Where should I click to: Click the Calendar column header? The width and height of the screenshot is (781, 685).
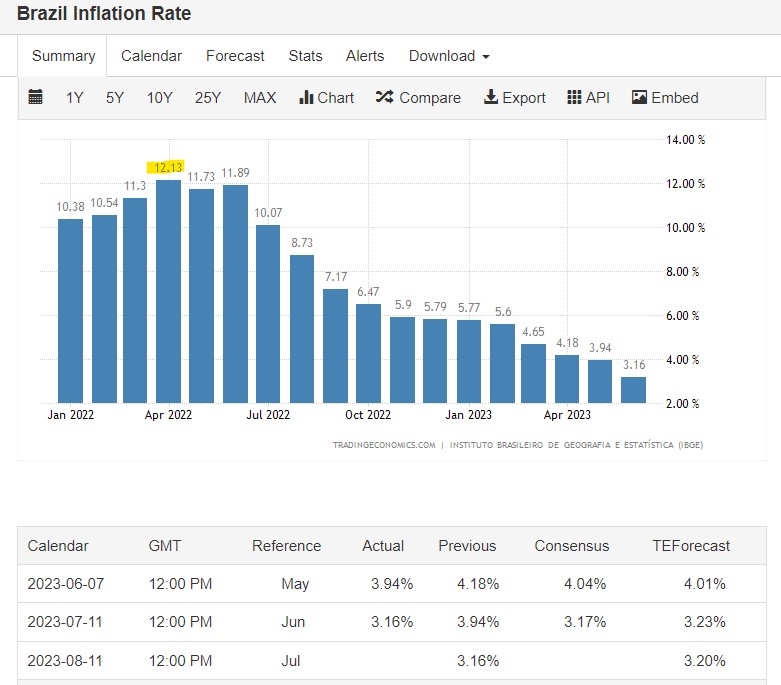58,546
